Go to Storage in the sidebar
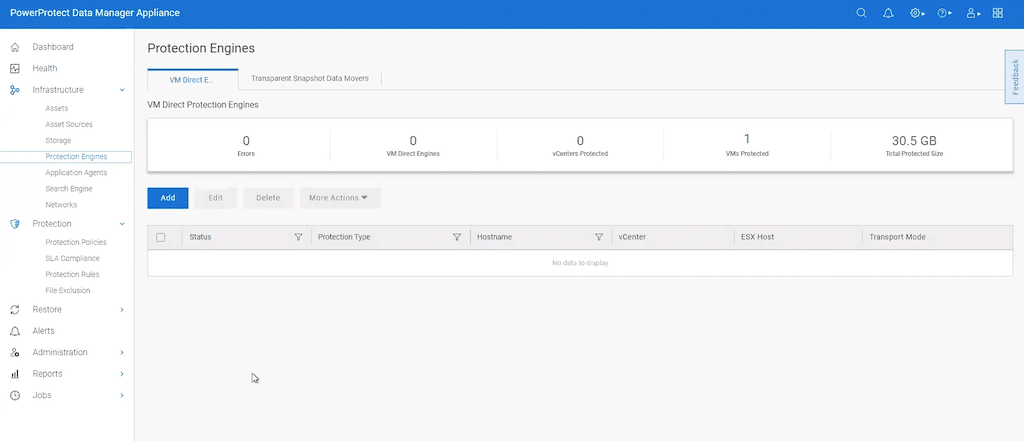Viewport: 1024px width, 441px height. [58, 140]
